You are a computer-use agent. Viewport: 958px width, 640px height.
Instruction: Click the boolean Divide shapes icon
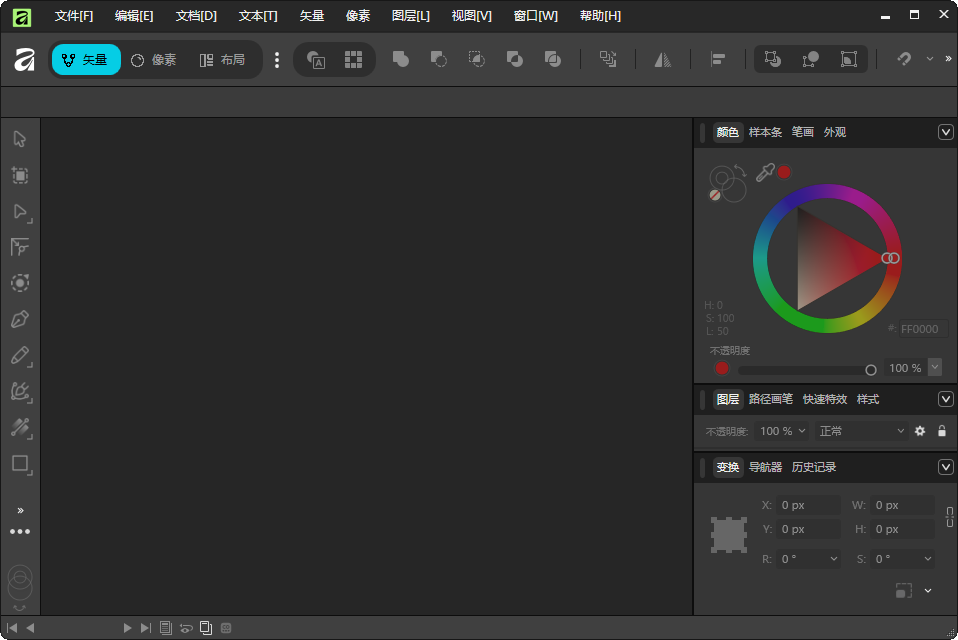coord(552,59)
